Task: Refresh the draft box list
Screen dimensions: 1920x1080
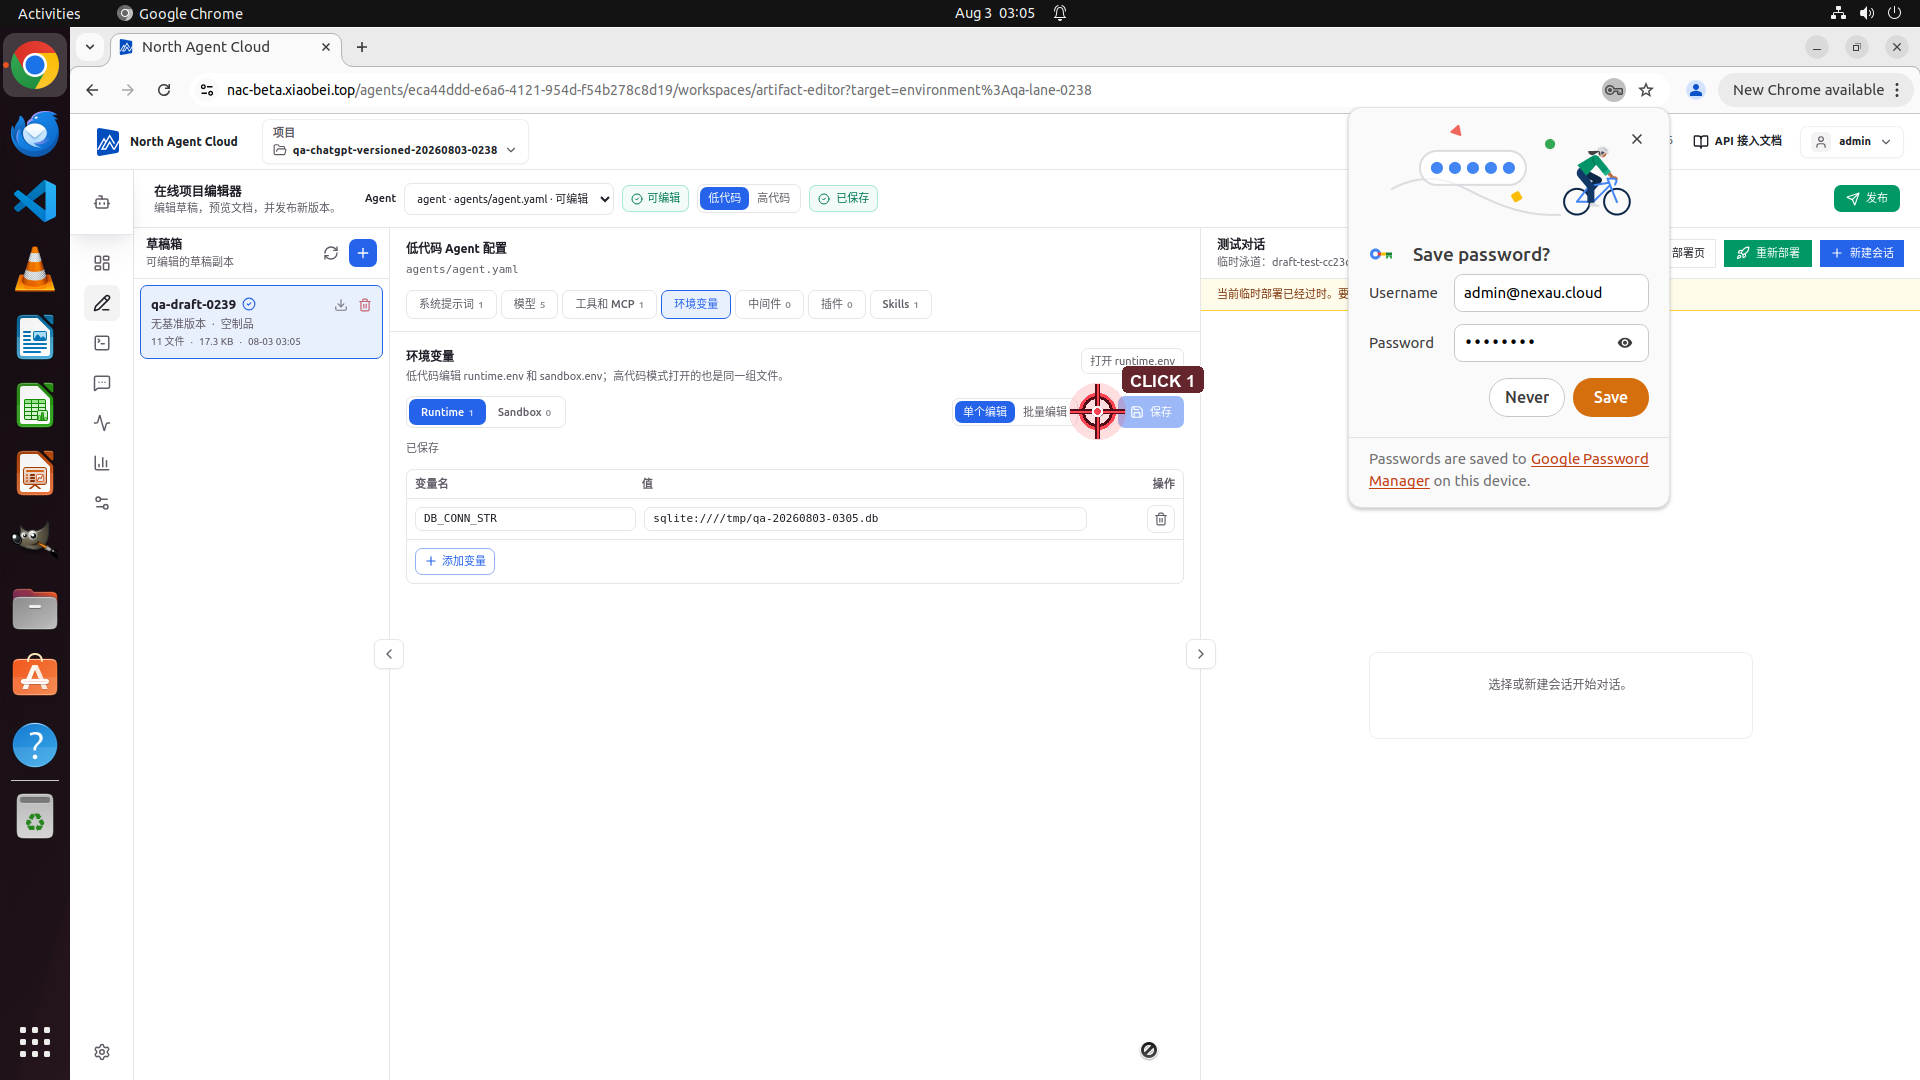Action: tap(331, 253)
